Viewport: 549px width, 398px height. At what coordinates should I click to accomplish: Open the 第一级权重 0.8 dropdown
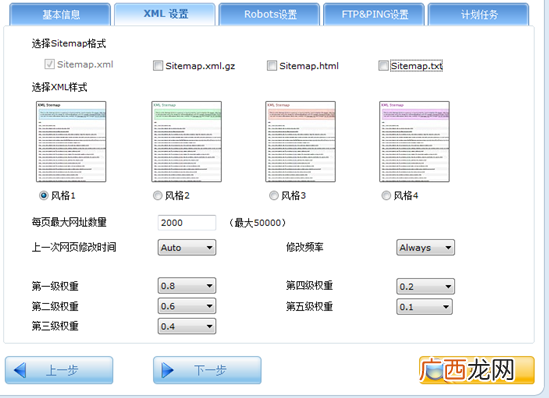click(187, 286)
